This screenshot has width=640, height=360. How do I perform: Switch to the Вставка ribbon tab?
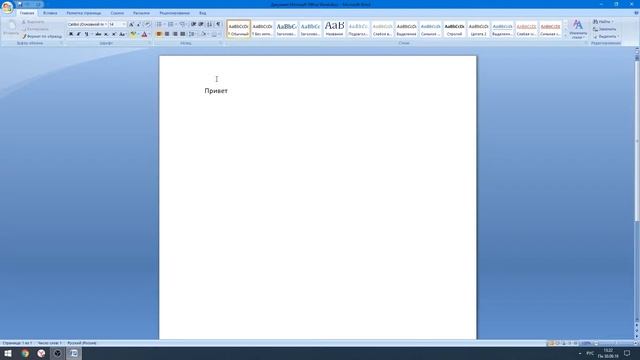[x=50, y=13]
